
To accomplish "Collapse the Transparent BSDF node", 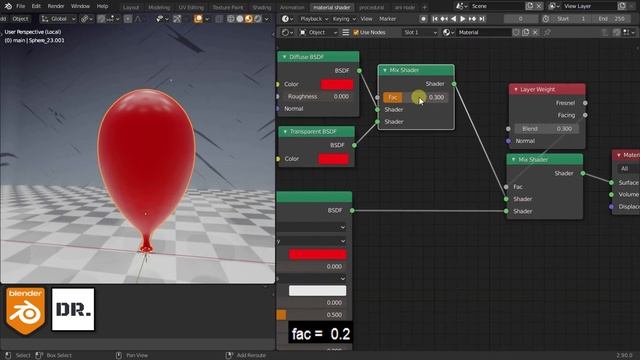I will coord(285,132).
